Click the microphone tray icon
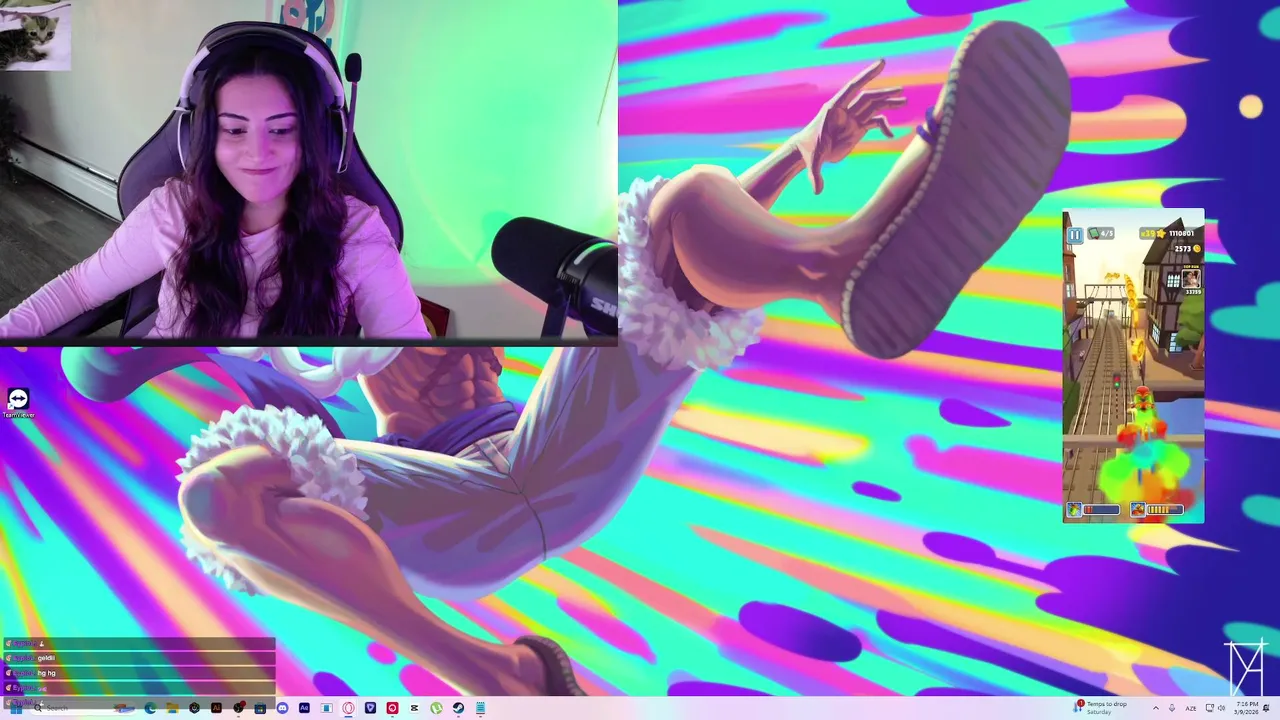1280x720 pixels. click(1172, 708)
